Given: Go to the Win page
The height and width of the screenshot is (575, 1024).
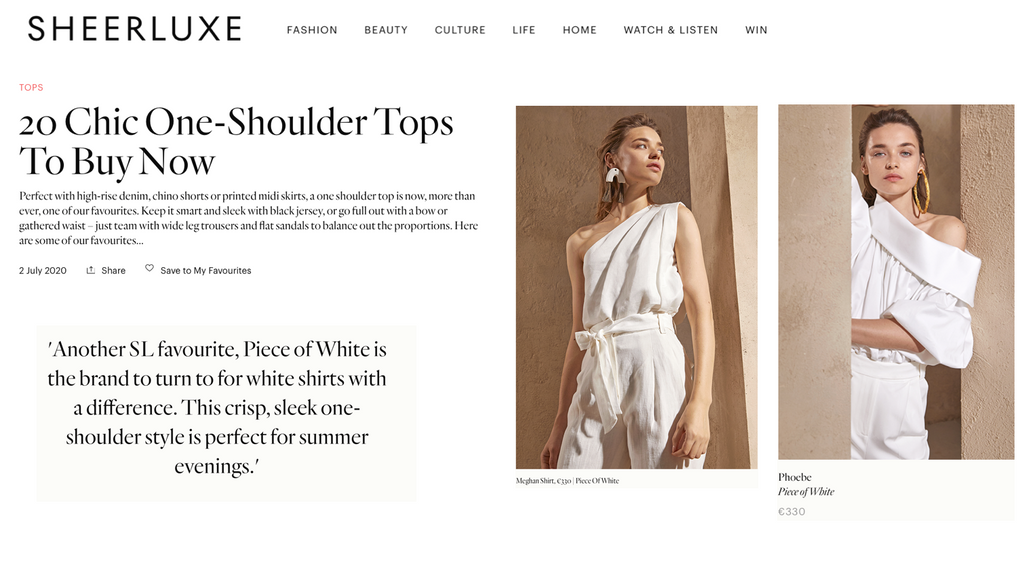Looking at the screenshot, I should pyautogui.click(x=756, y=30).
